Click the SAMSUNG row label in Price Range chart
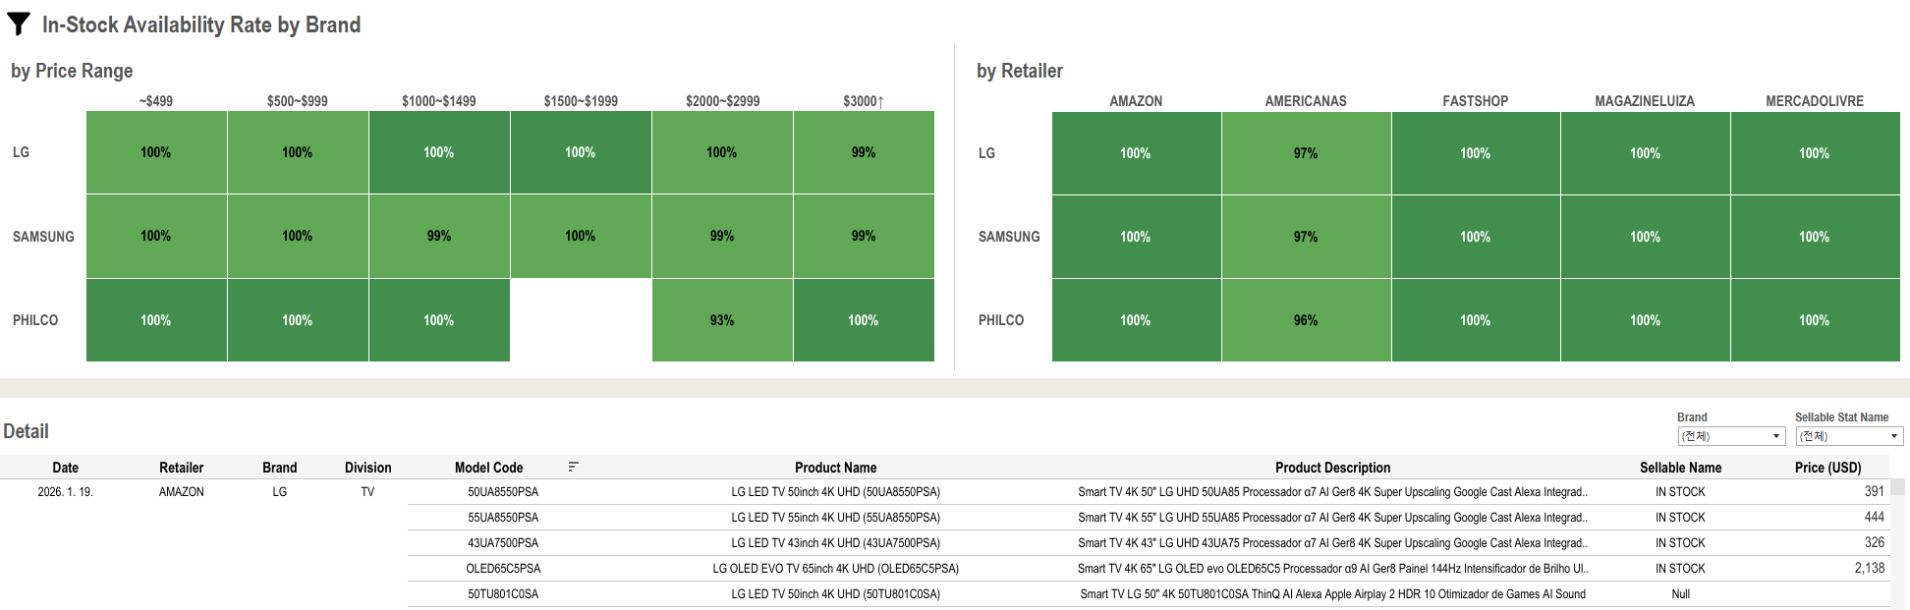Viewport: 1910px width, 610px height. [x=43, y=236]
